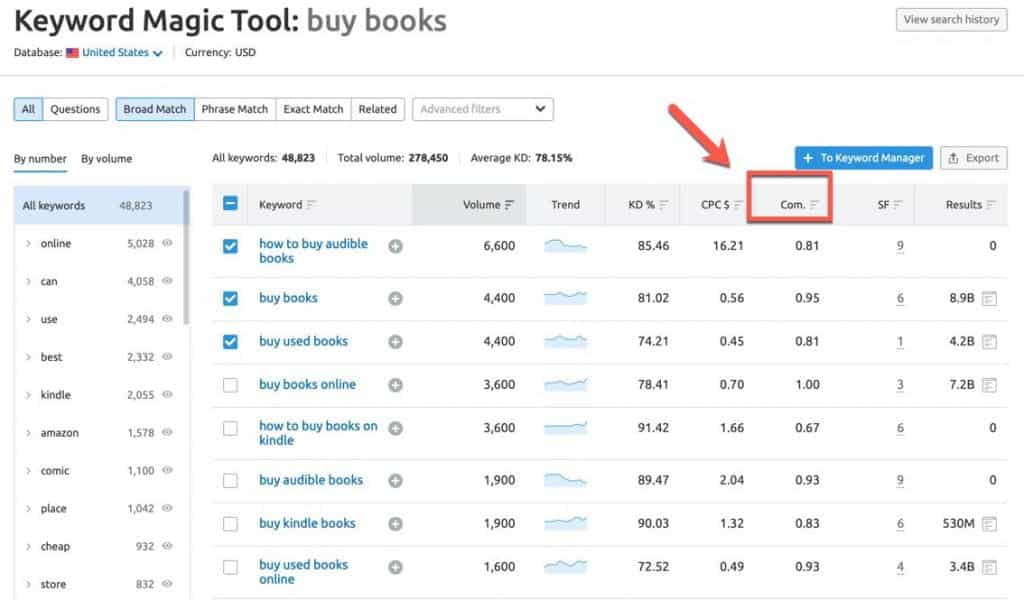1024x600 pixels.
Task: Open SERP results icon for 'buy used books'
Action: [x=989, y=342]
